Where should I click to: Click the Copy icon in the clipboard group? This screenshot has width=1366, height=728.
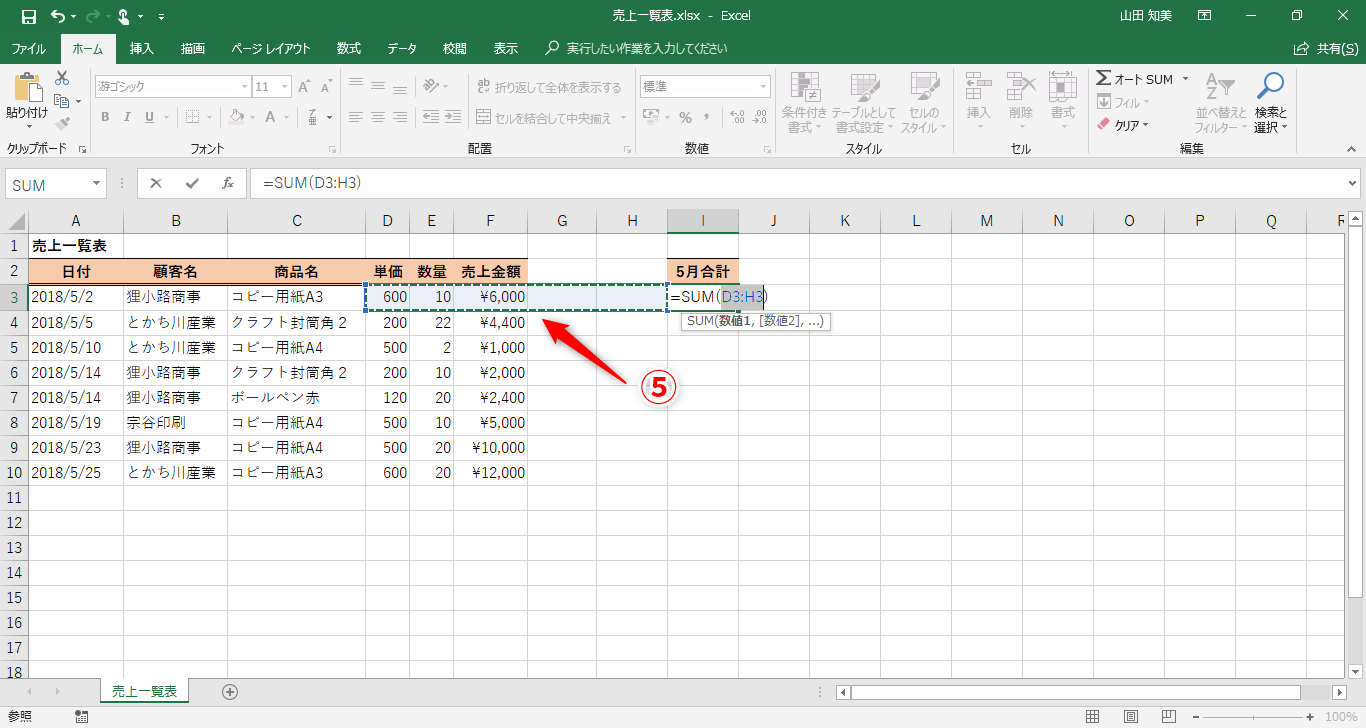62,101
